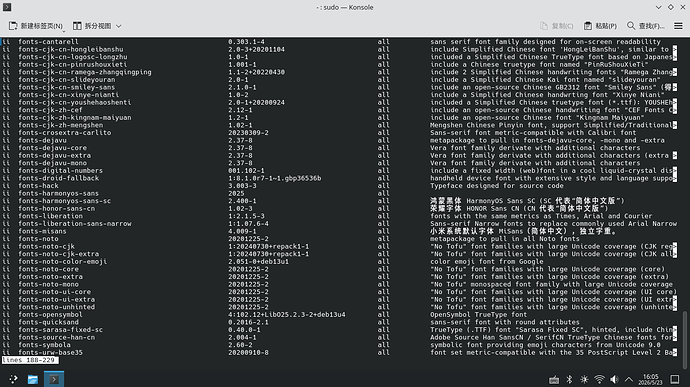Screen dimensions: 690x387
Task: Click the fonts-noto-color-emoji package name
Action: (x=62, y=262)
